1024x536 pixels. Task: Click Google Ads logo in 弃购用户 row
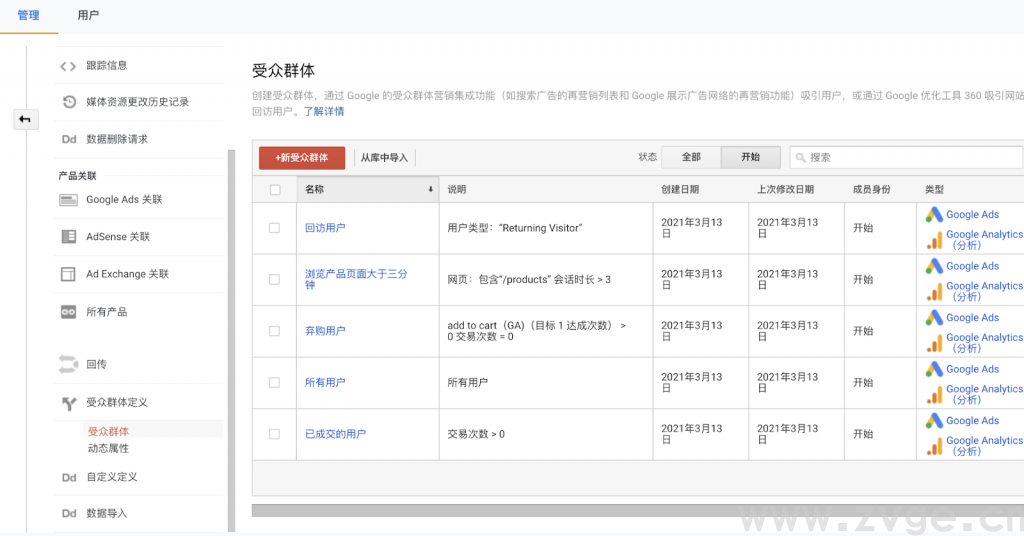[934, 317]
